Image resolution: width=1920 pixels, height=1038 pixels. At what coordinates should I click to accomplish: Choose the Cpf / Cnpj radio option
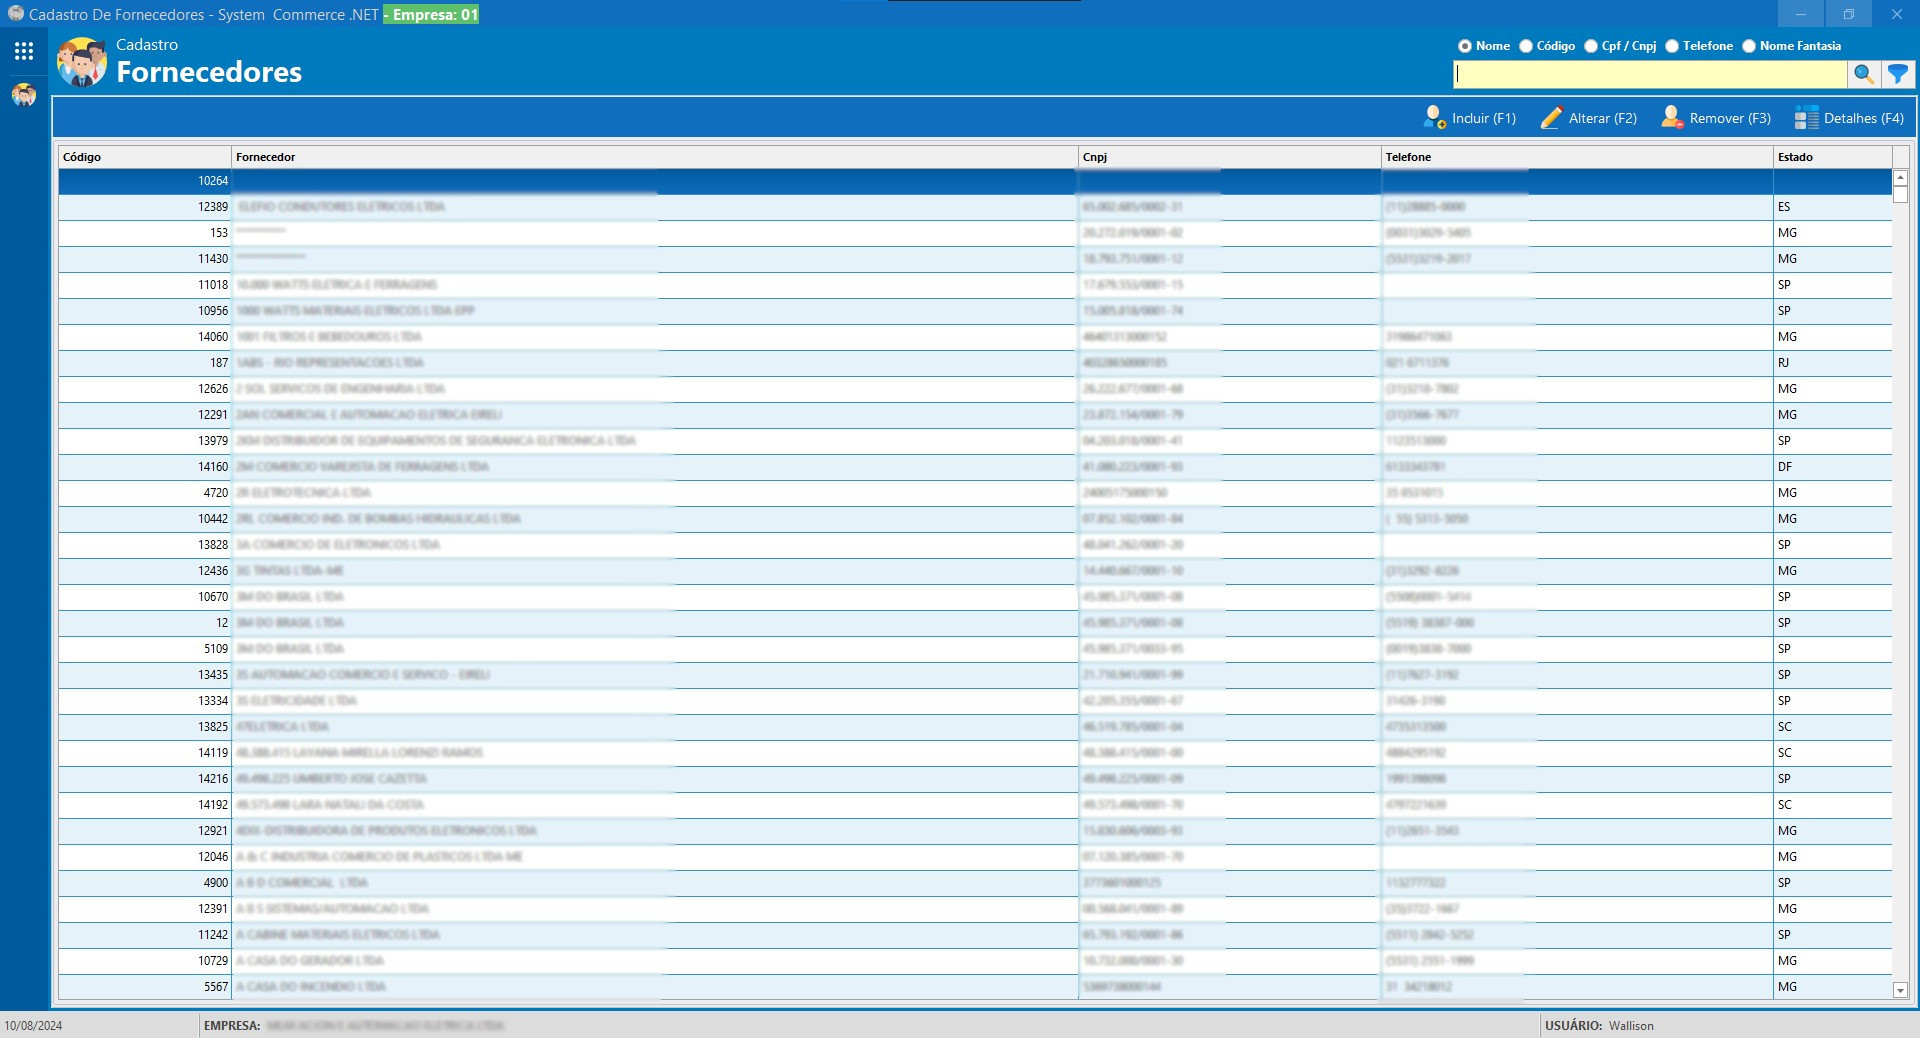click(1591, 46)
